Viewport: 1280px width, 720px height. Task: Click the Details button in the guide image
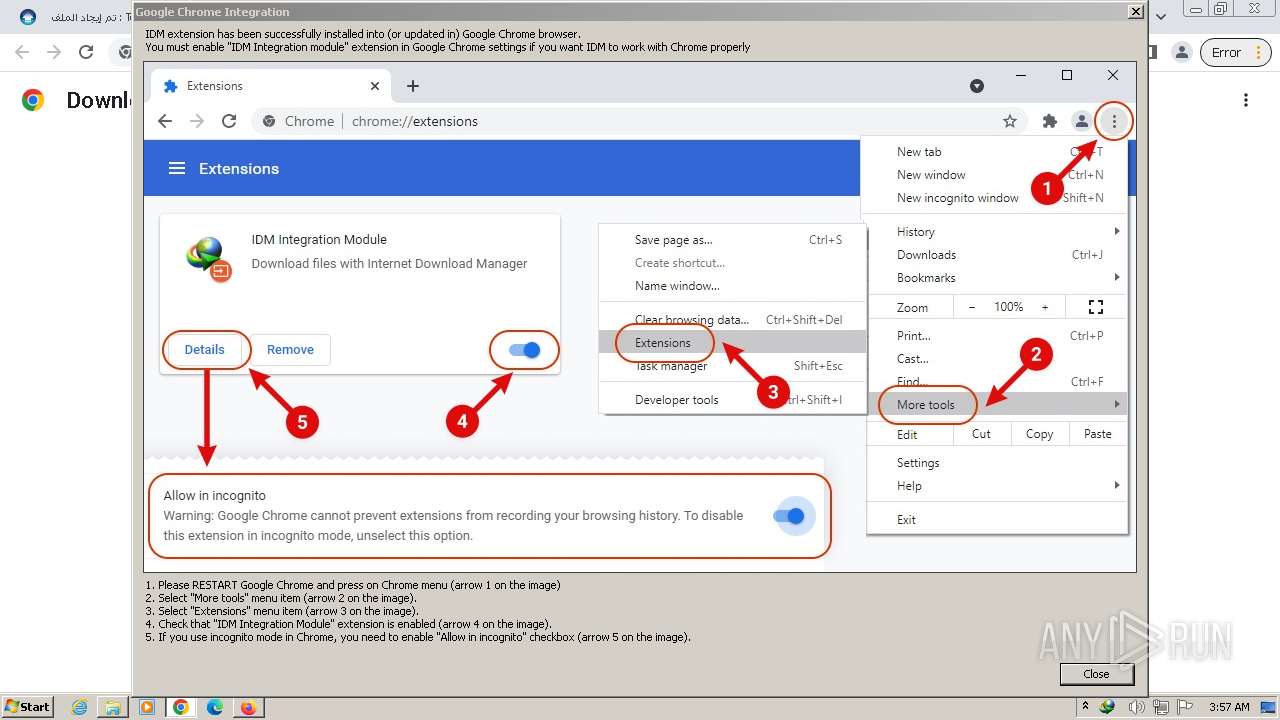[204, 349]
